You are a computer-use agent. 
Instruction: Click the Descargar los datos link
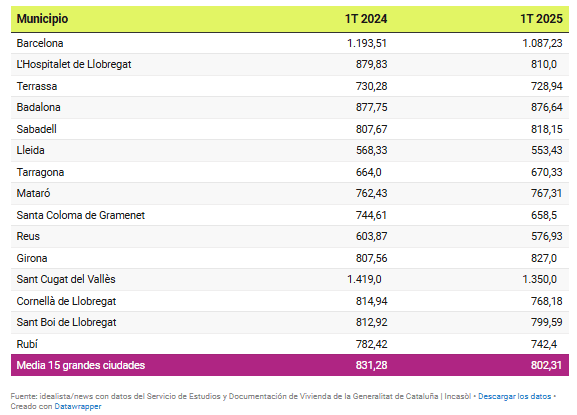tap(514, 397)
